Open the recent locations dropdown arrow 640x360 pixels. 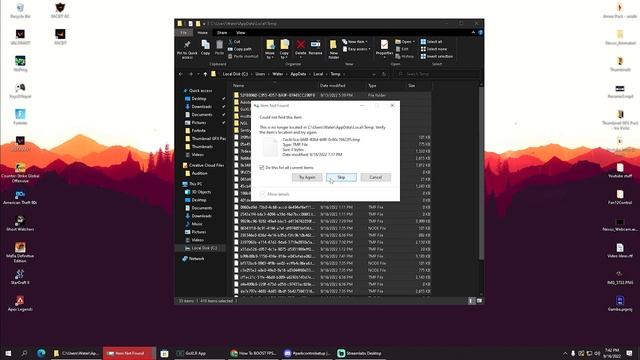coord(198,74)
